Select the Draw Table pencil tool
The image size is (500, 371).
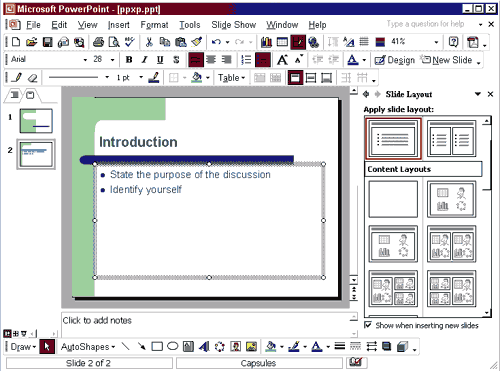(x=17, y=78)
